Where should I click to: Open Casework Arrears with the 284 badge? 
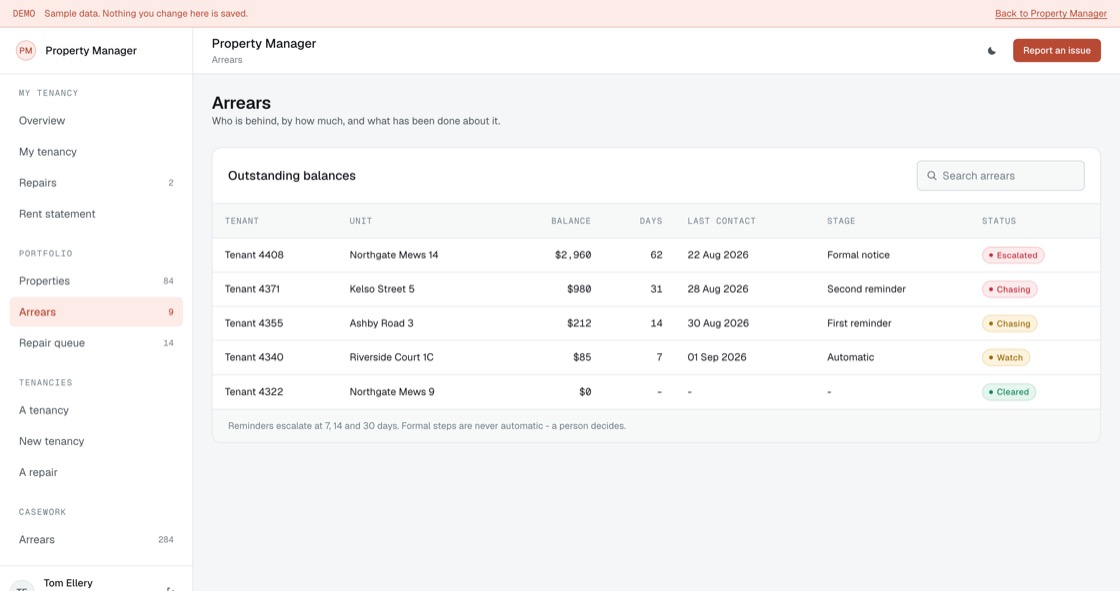96,540
